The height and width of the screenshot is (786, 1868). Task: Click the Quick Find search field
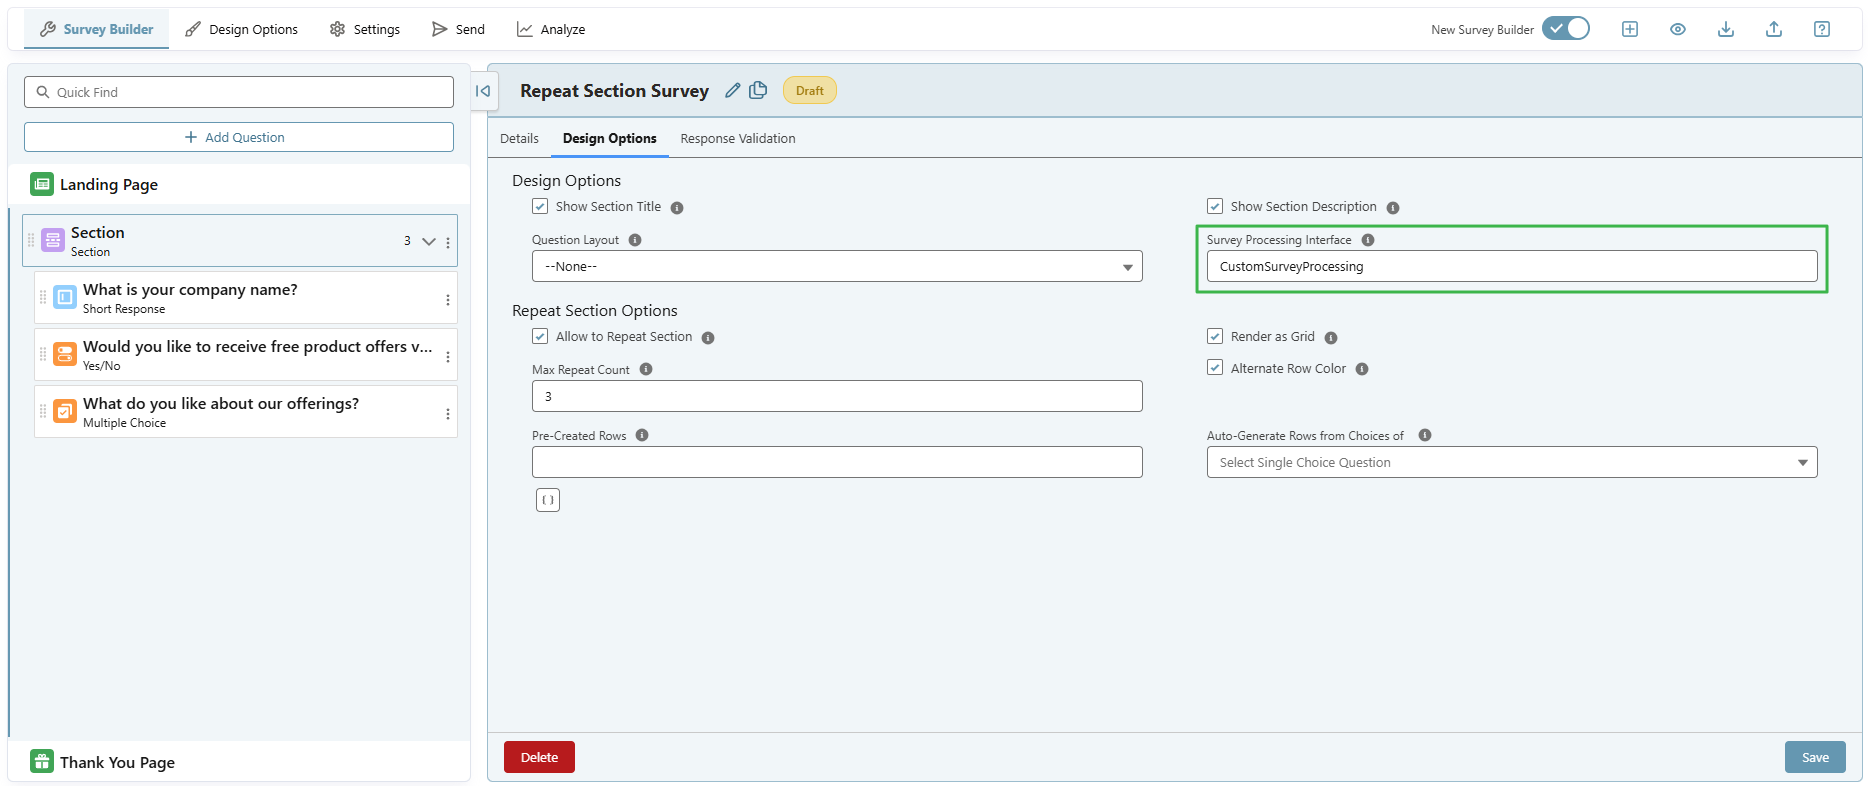[x=239, y=92]
